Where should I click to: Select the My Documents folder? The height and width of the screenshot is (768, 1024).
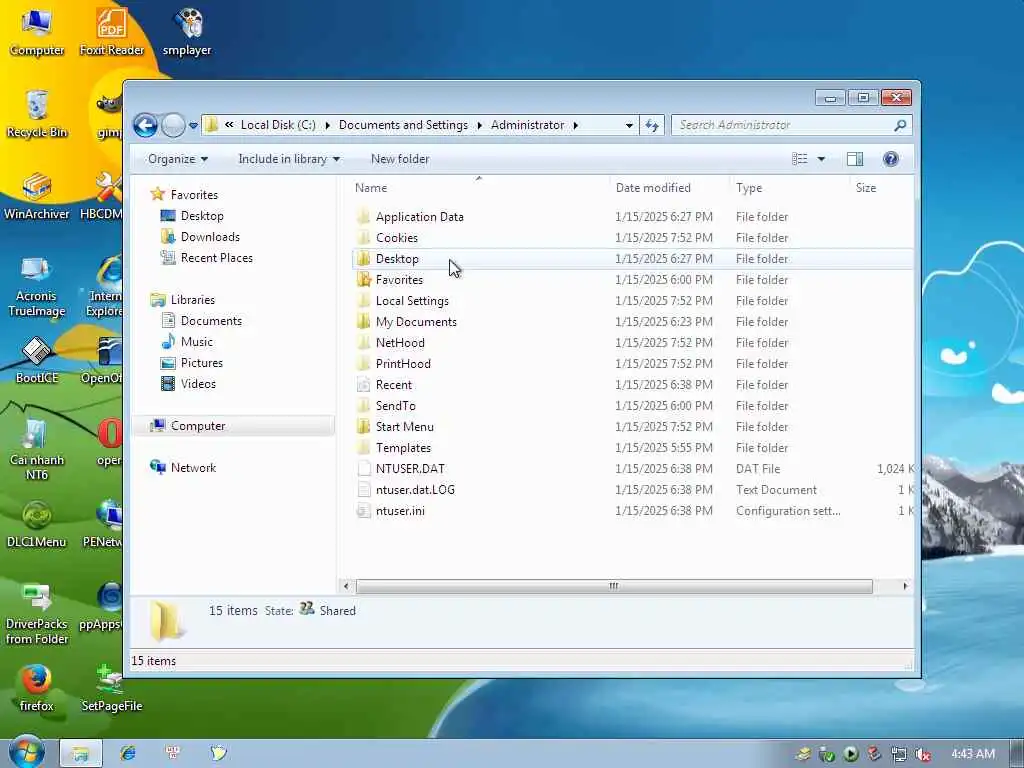tap(416, 321)
